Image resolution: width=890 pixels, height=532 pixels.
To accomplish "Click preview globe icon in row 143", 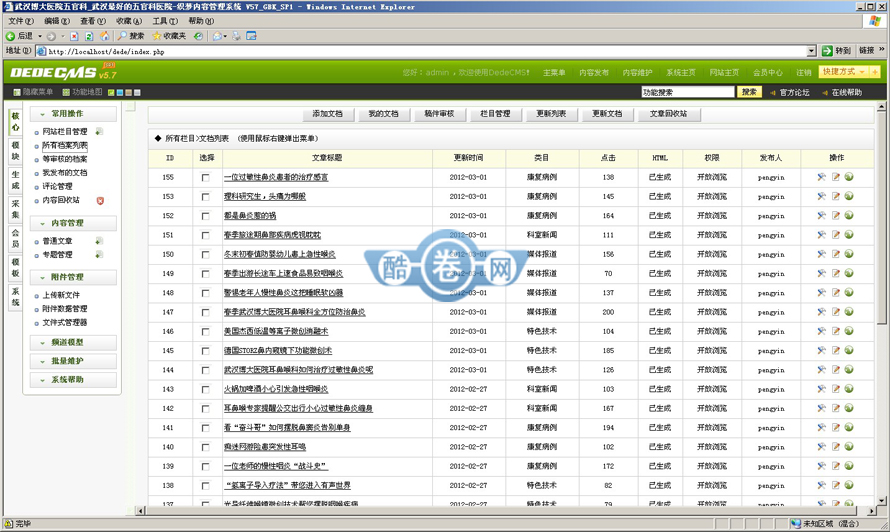I will coord(849,389).
